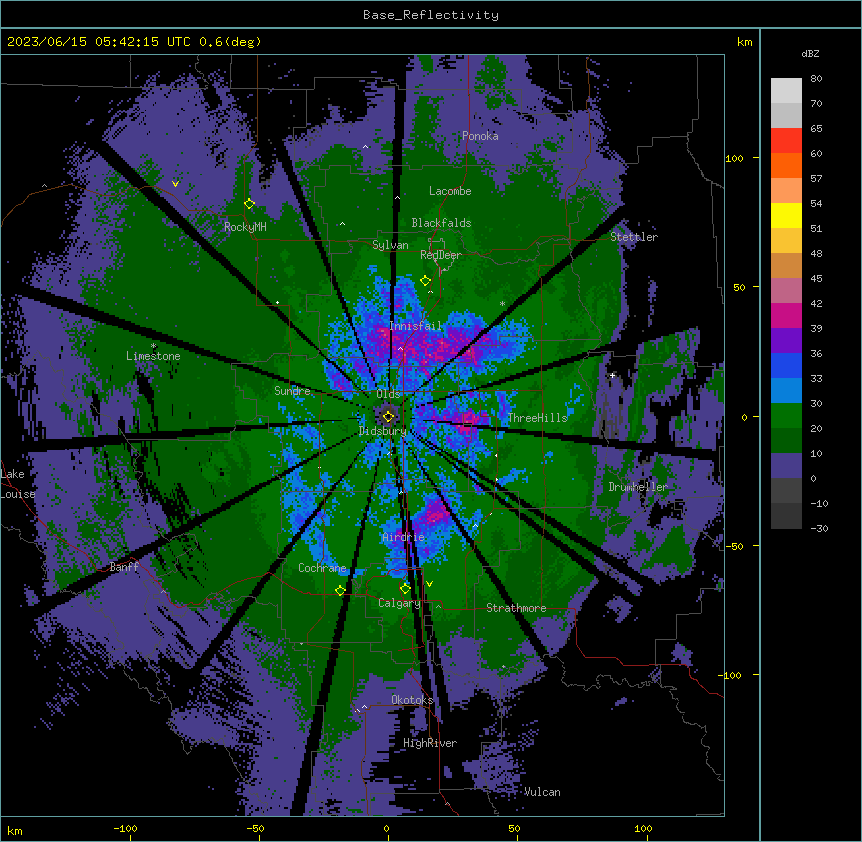Click the km unit label at bottom left
This screenshot has height=842, width=862.
[14, 830]
